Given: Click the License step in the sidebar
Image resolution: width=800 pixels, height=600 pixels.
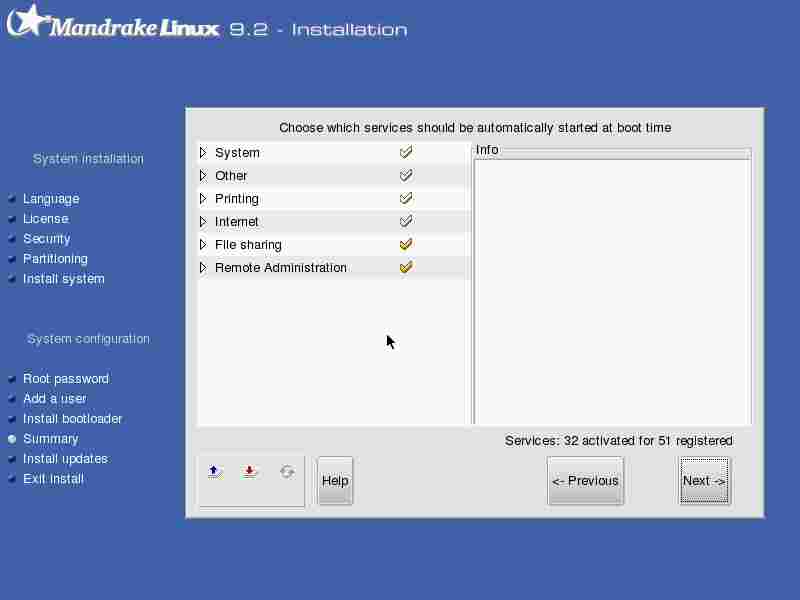Looking at the screenshot, I should pos(46,218).
